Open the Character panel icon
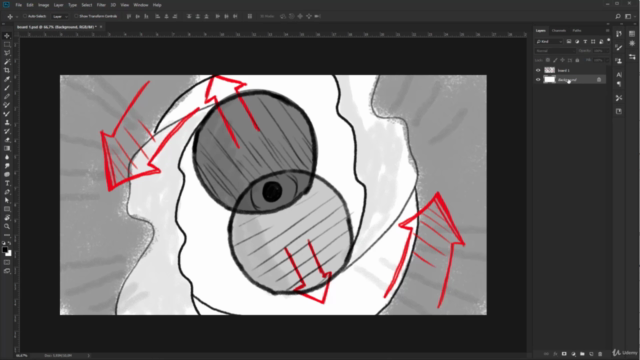Viewport: 640px width, 360px height. (x=619, y=75)
